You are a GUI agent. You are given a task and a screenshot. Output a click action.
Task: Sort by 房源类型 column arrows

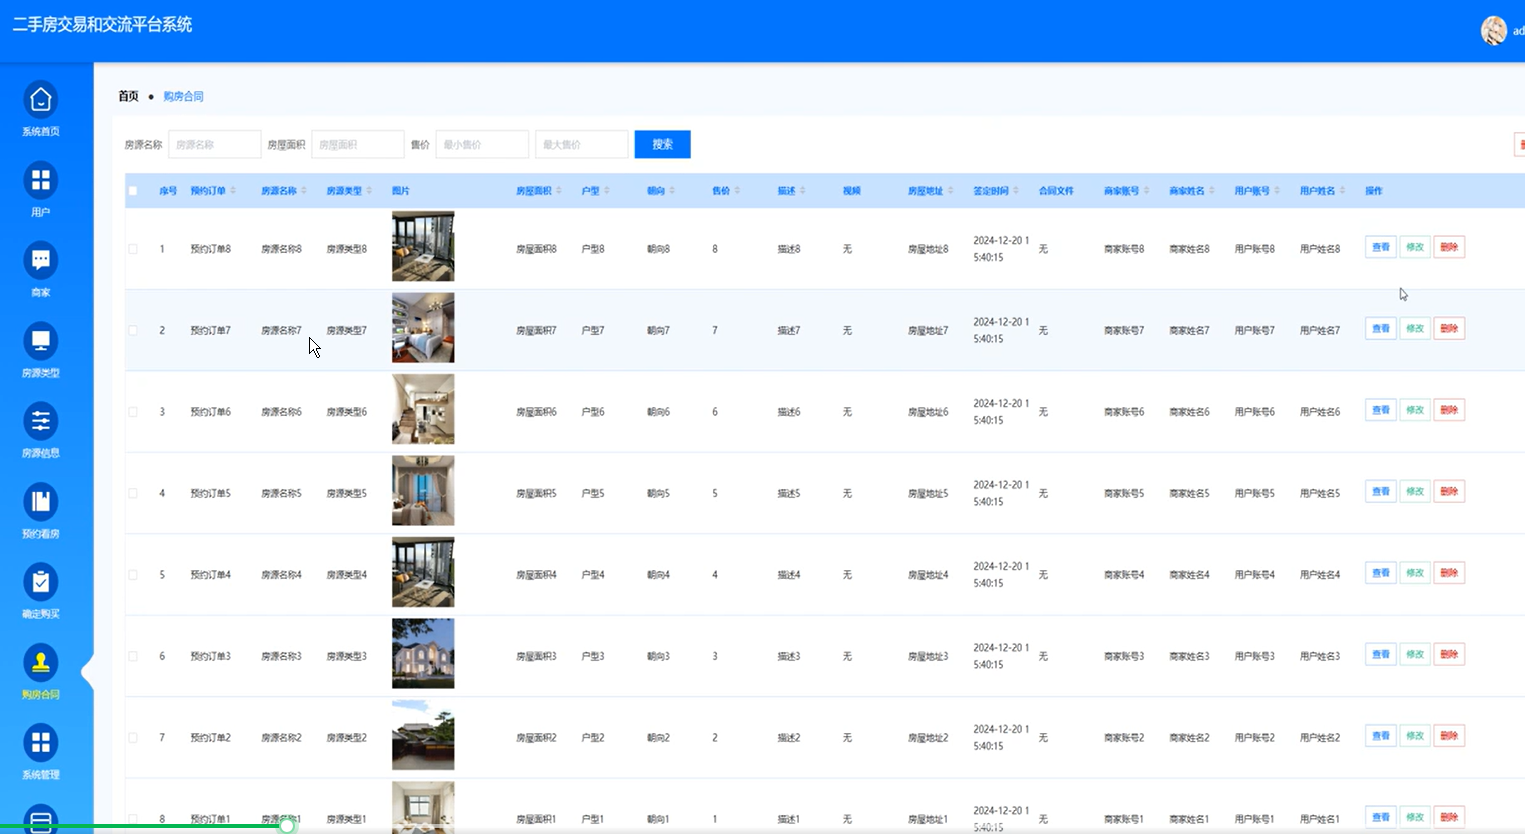click(369, 191)
